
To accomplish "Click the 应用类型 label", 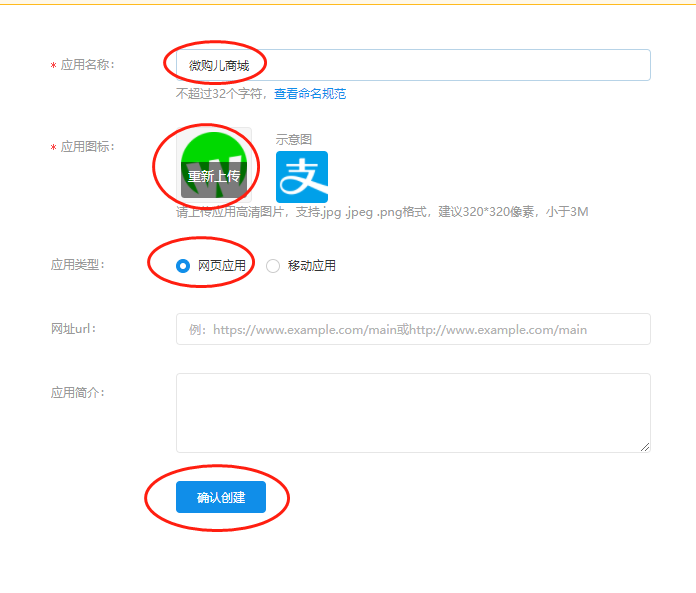I will (x=78, y=265).
